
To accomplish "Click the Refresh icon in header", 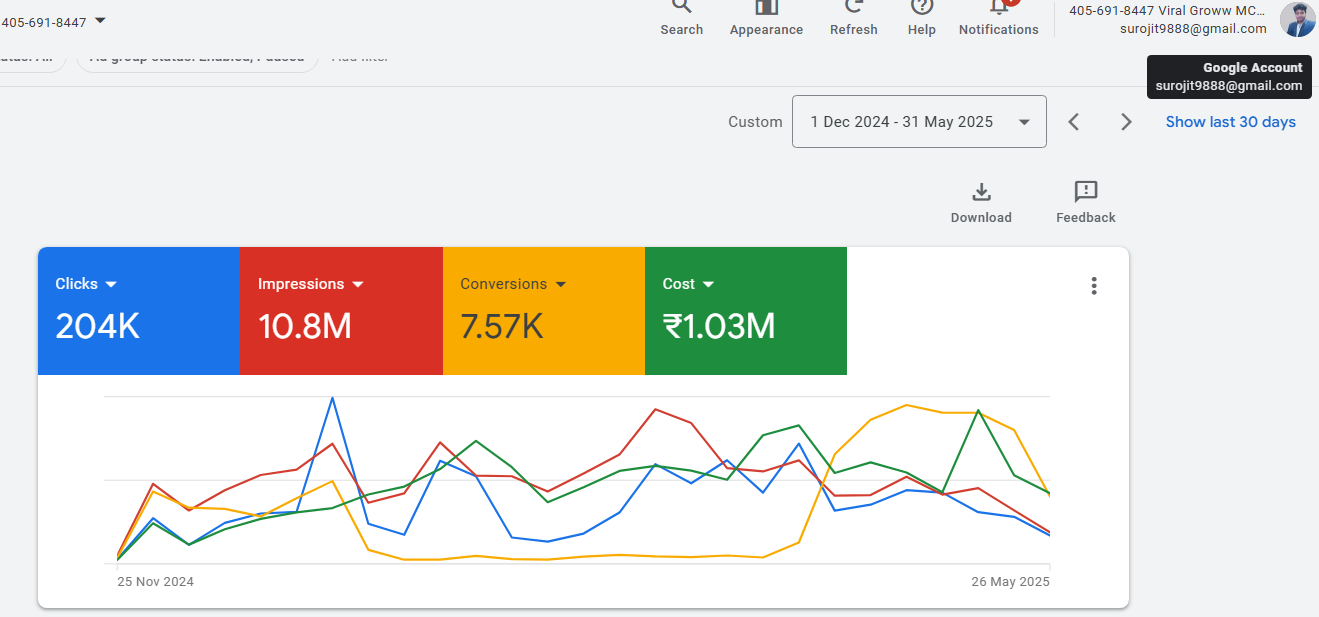I will [853, 8].
